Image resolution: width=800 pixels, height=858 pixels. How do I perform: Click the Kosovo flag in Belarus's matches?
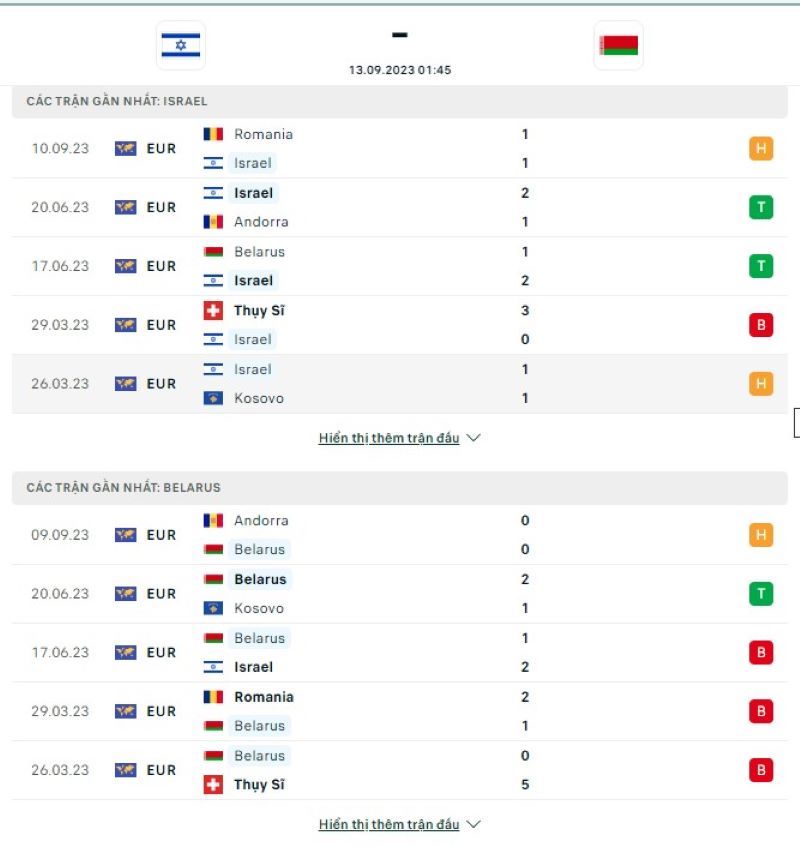point(214,608)
